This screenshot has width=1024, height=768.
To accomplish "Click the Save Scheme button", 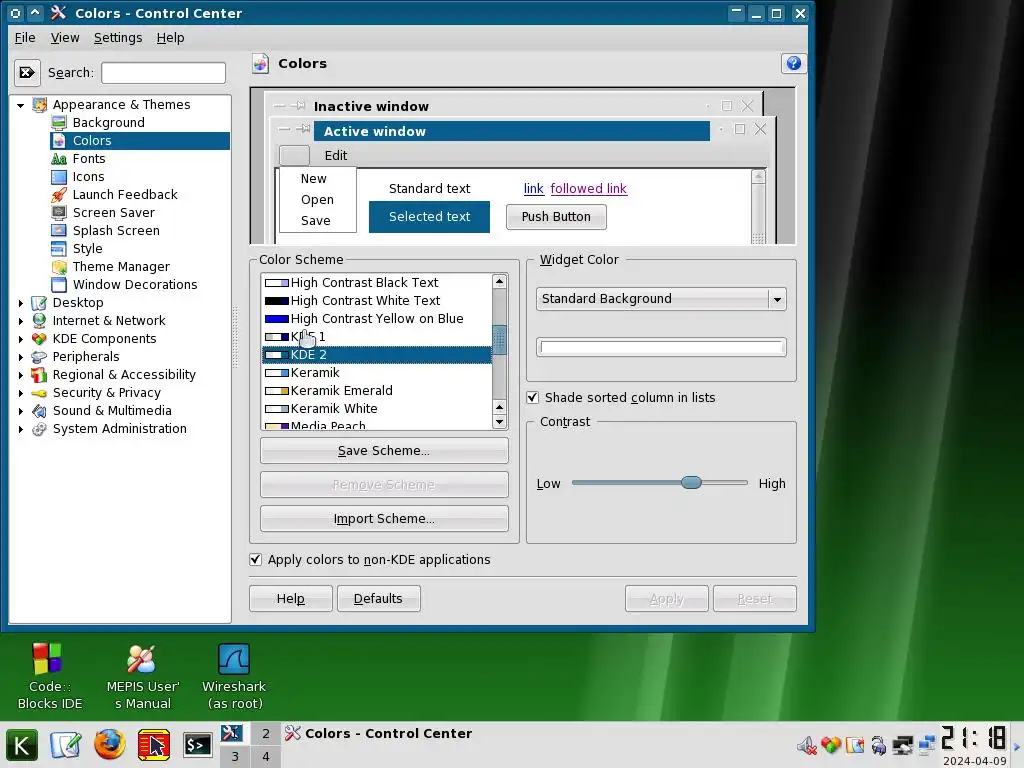I will [x=384, y=451].
